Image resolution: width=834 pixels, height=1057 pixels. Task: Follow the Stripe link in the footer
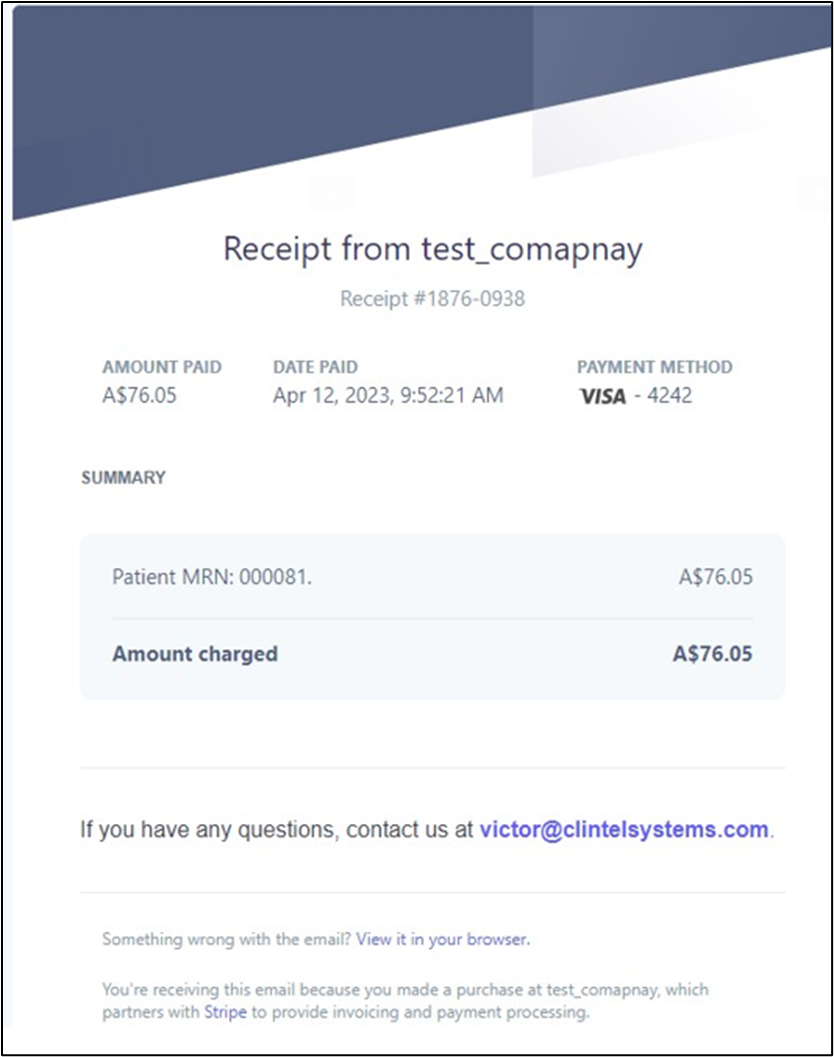[225, 1012]
